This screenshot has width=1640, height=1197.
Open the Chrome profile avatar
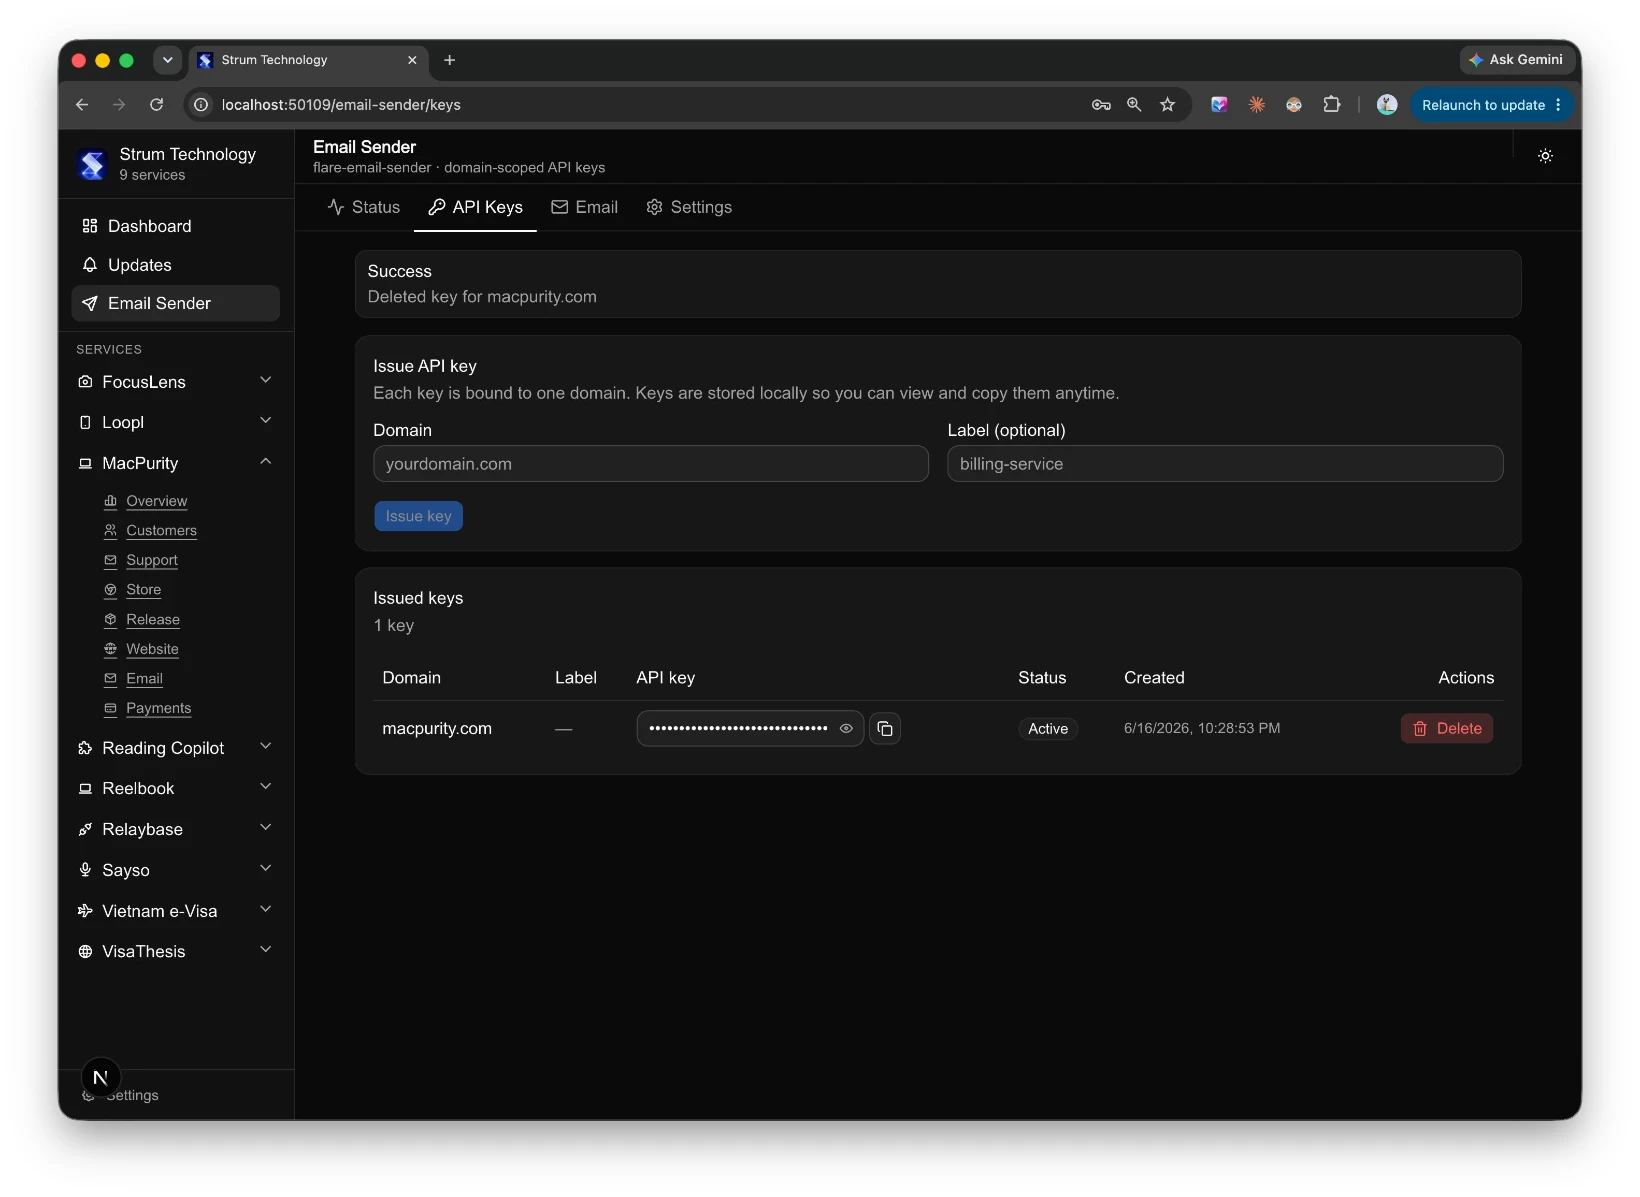[1387, 104]
